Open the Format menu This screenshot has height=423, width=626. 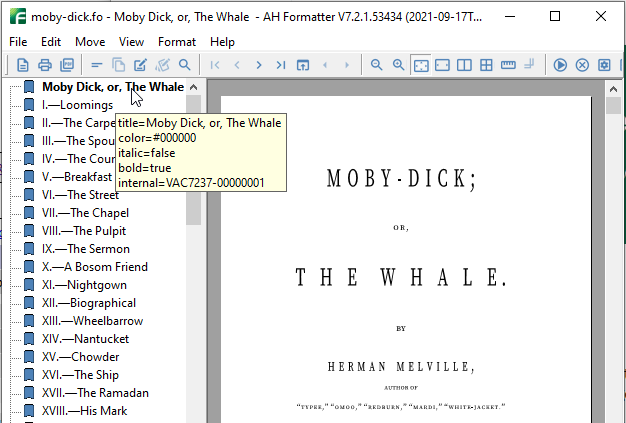[177, 42]
